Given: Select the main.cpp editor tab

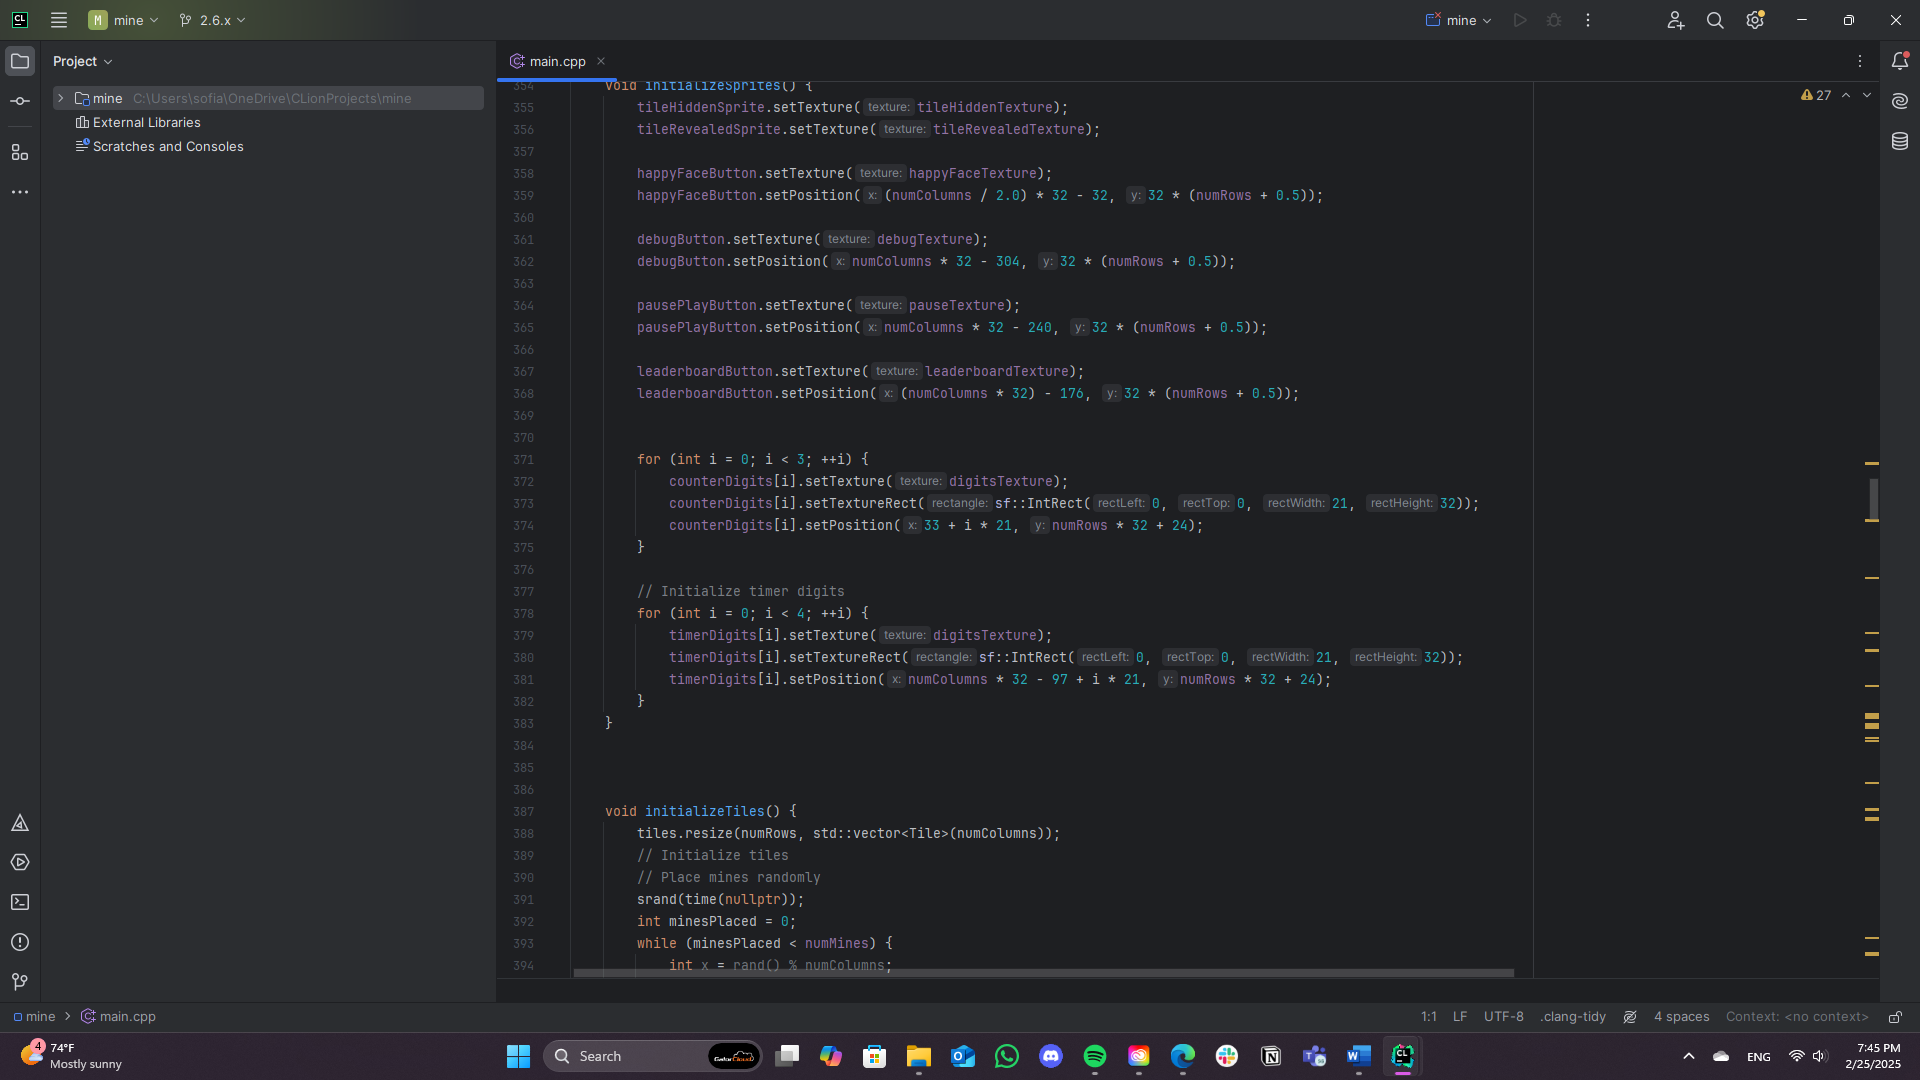Looking at the screenshot, I should coord(557,61).
